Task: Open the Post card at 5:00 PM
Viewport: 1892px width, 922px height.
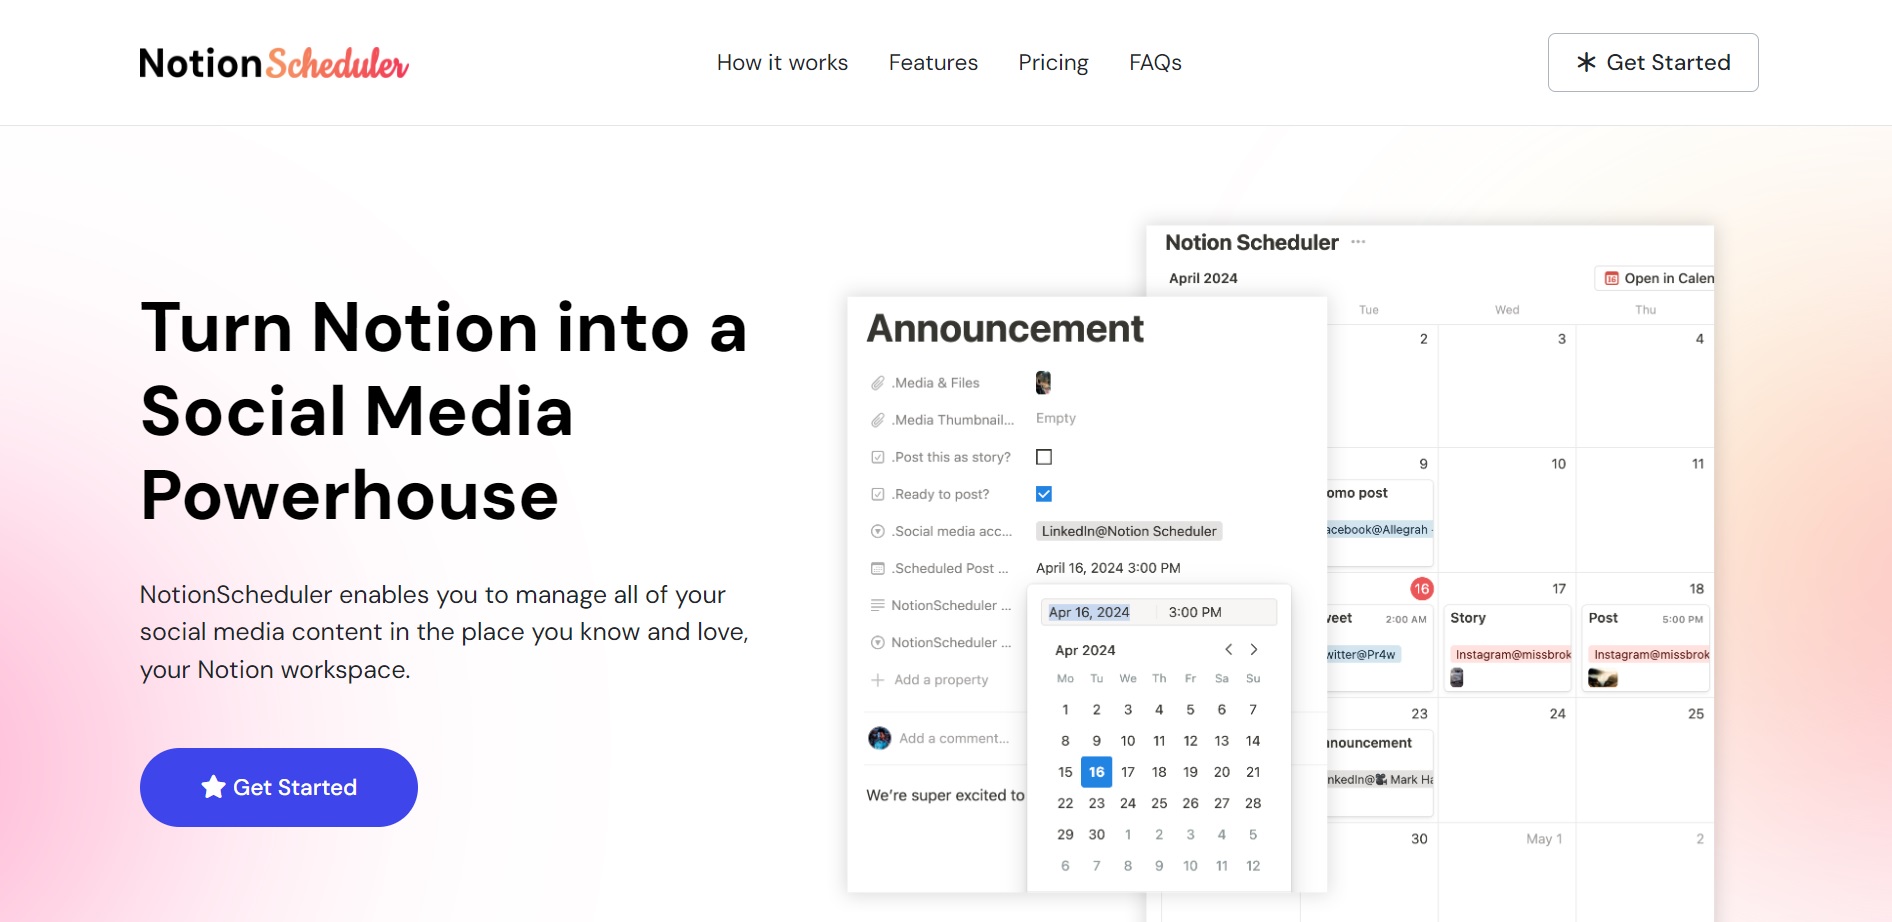Action: [1646, 648]
